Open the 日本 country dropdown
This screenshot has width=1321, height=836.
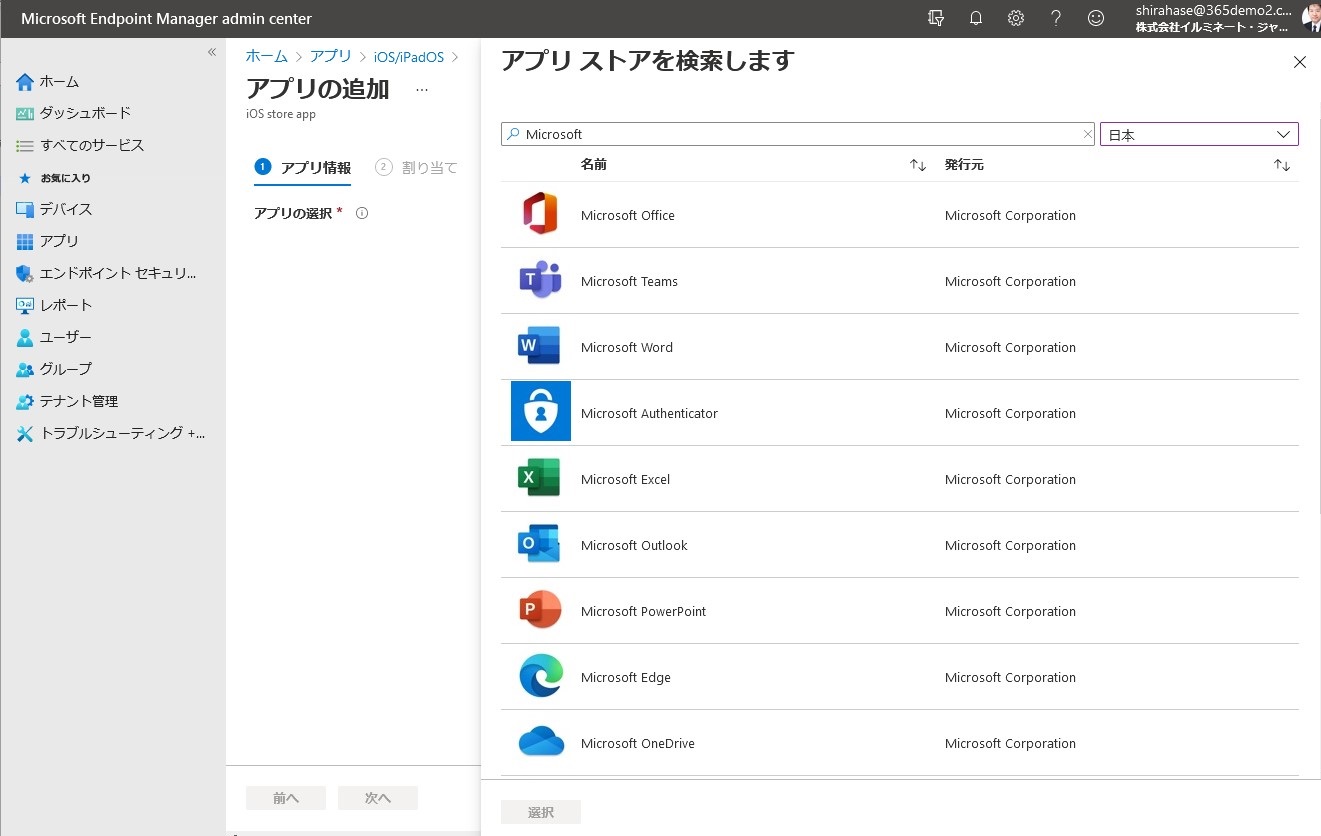click(1199, 134)
